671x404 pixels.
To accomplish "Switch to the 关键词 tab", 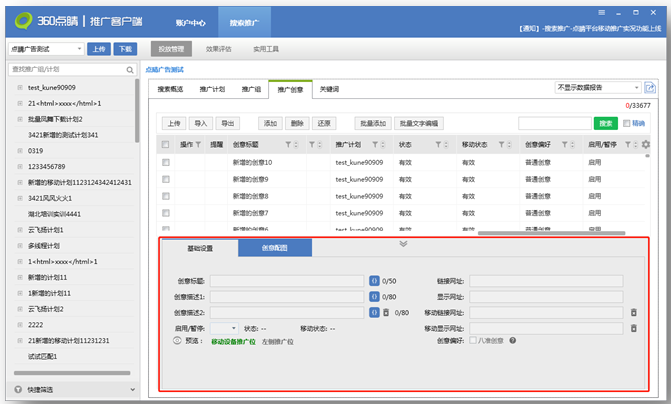I will pyautogui.click(x=329, y=89).
